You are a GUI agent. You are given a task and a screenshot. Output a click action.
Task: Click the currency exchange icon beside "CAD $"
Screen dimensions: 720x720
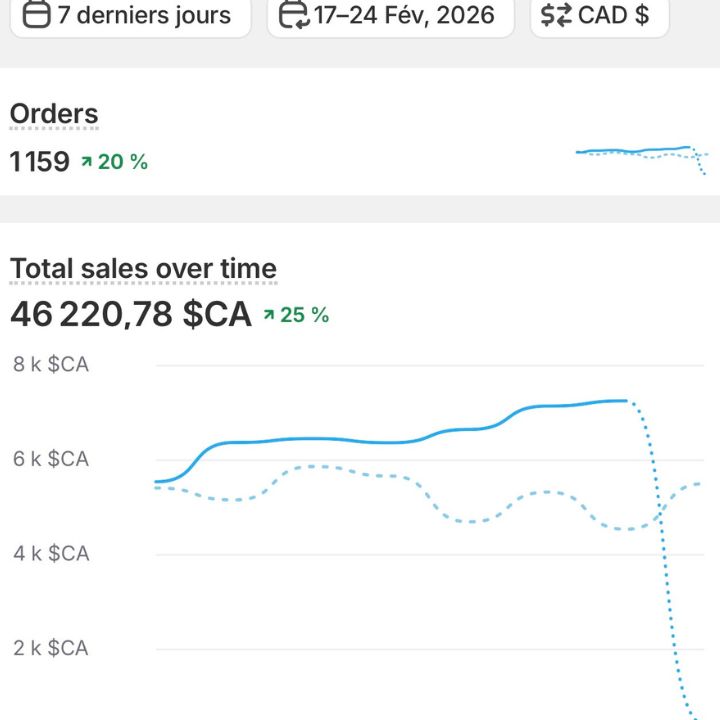(556, 15)
